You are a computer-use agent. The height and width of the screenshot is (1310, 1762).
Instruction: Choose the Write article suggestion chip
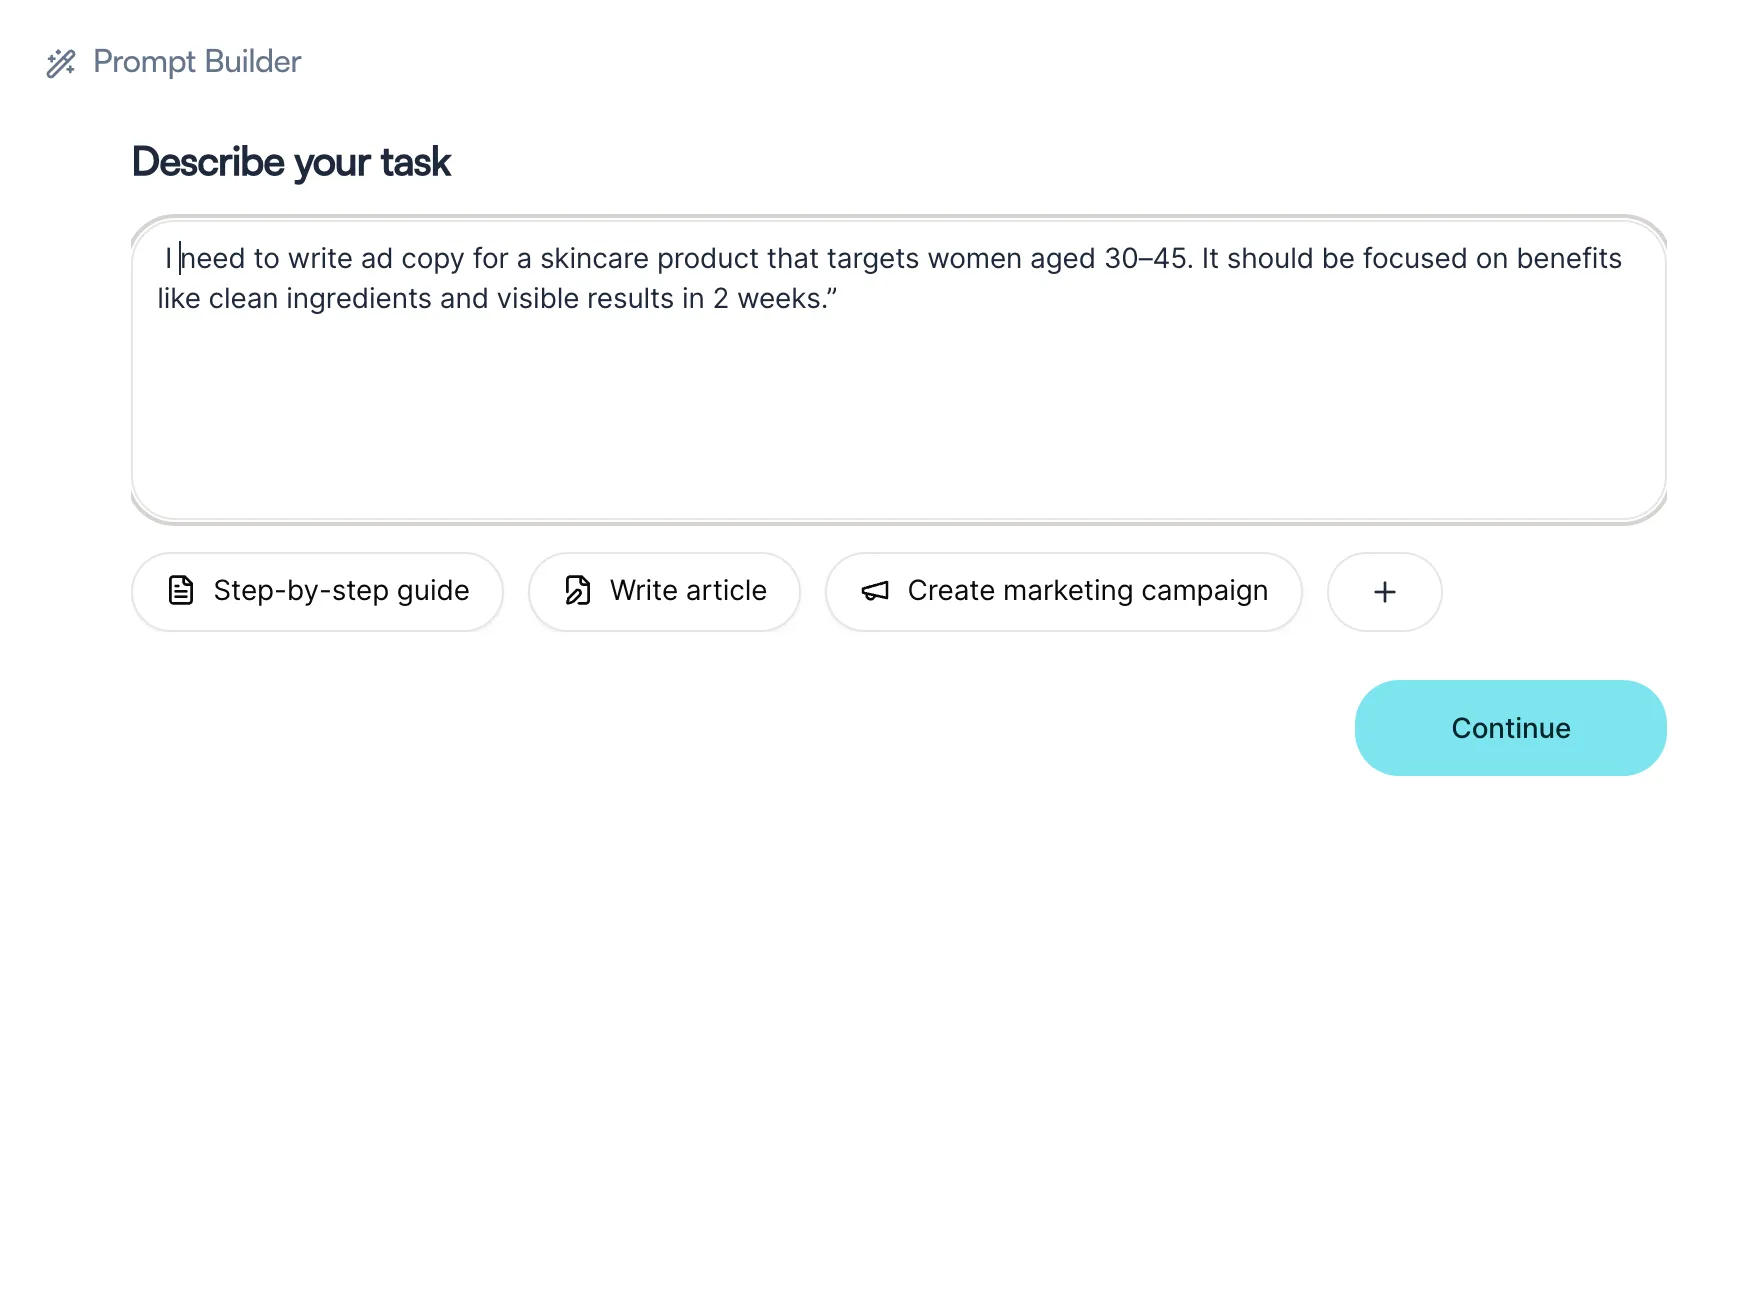click(x=664, y=592)
